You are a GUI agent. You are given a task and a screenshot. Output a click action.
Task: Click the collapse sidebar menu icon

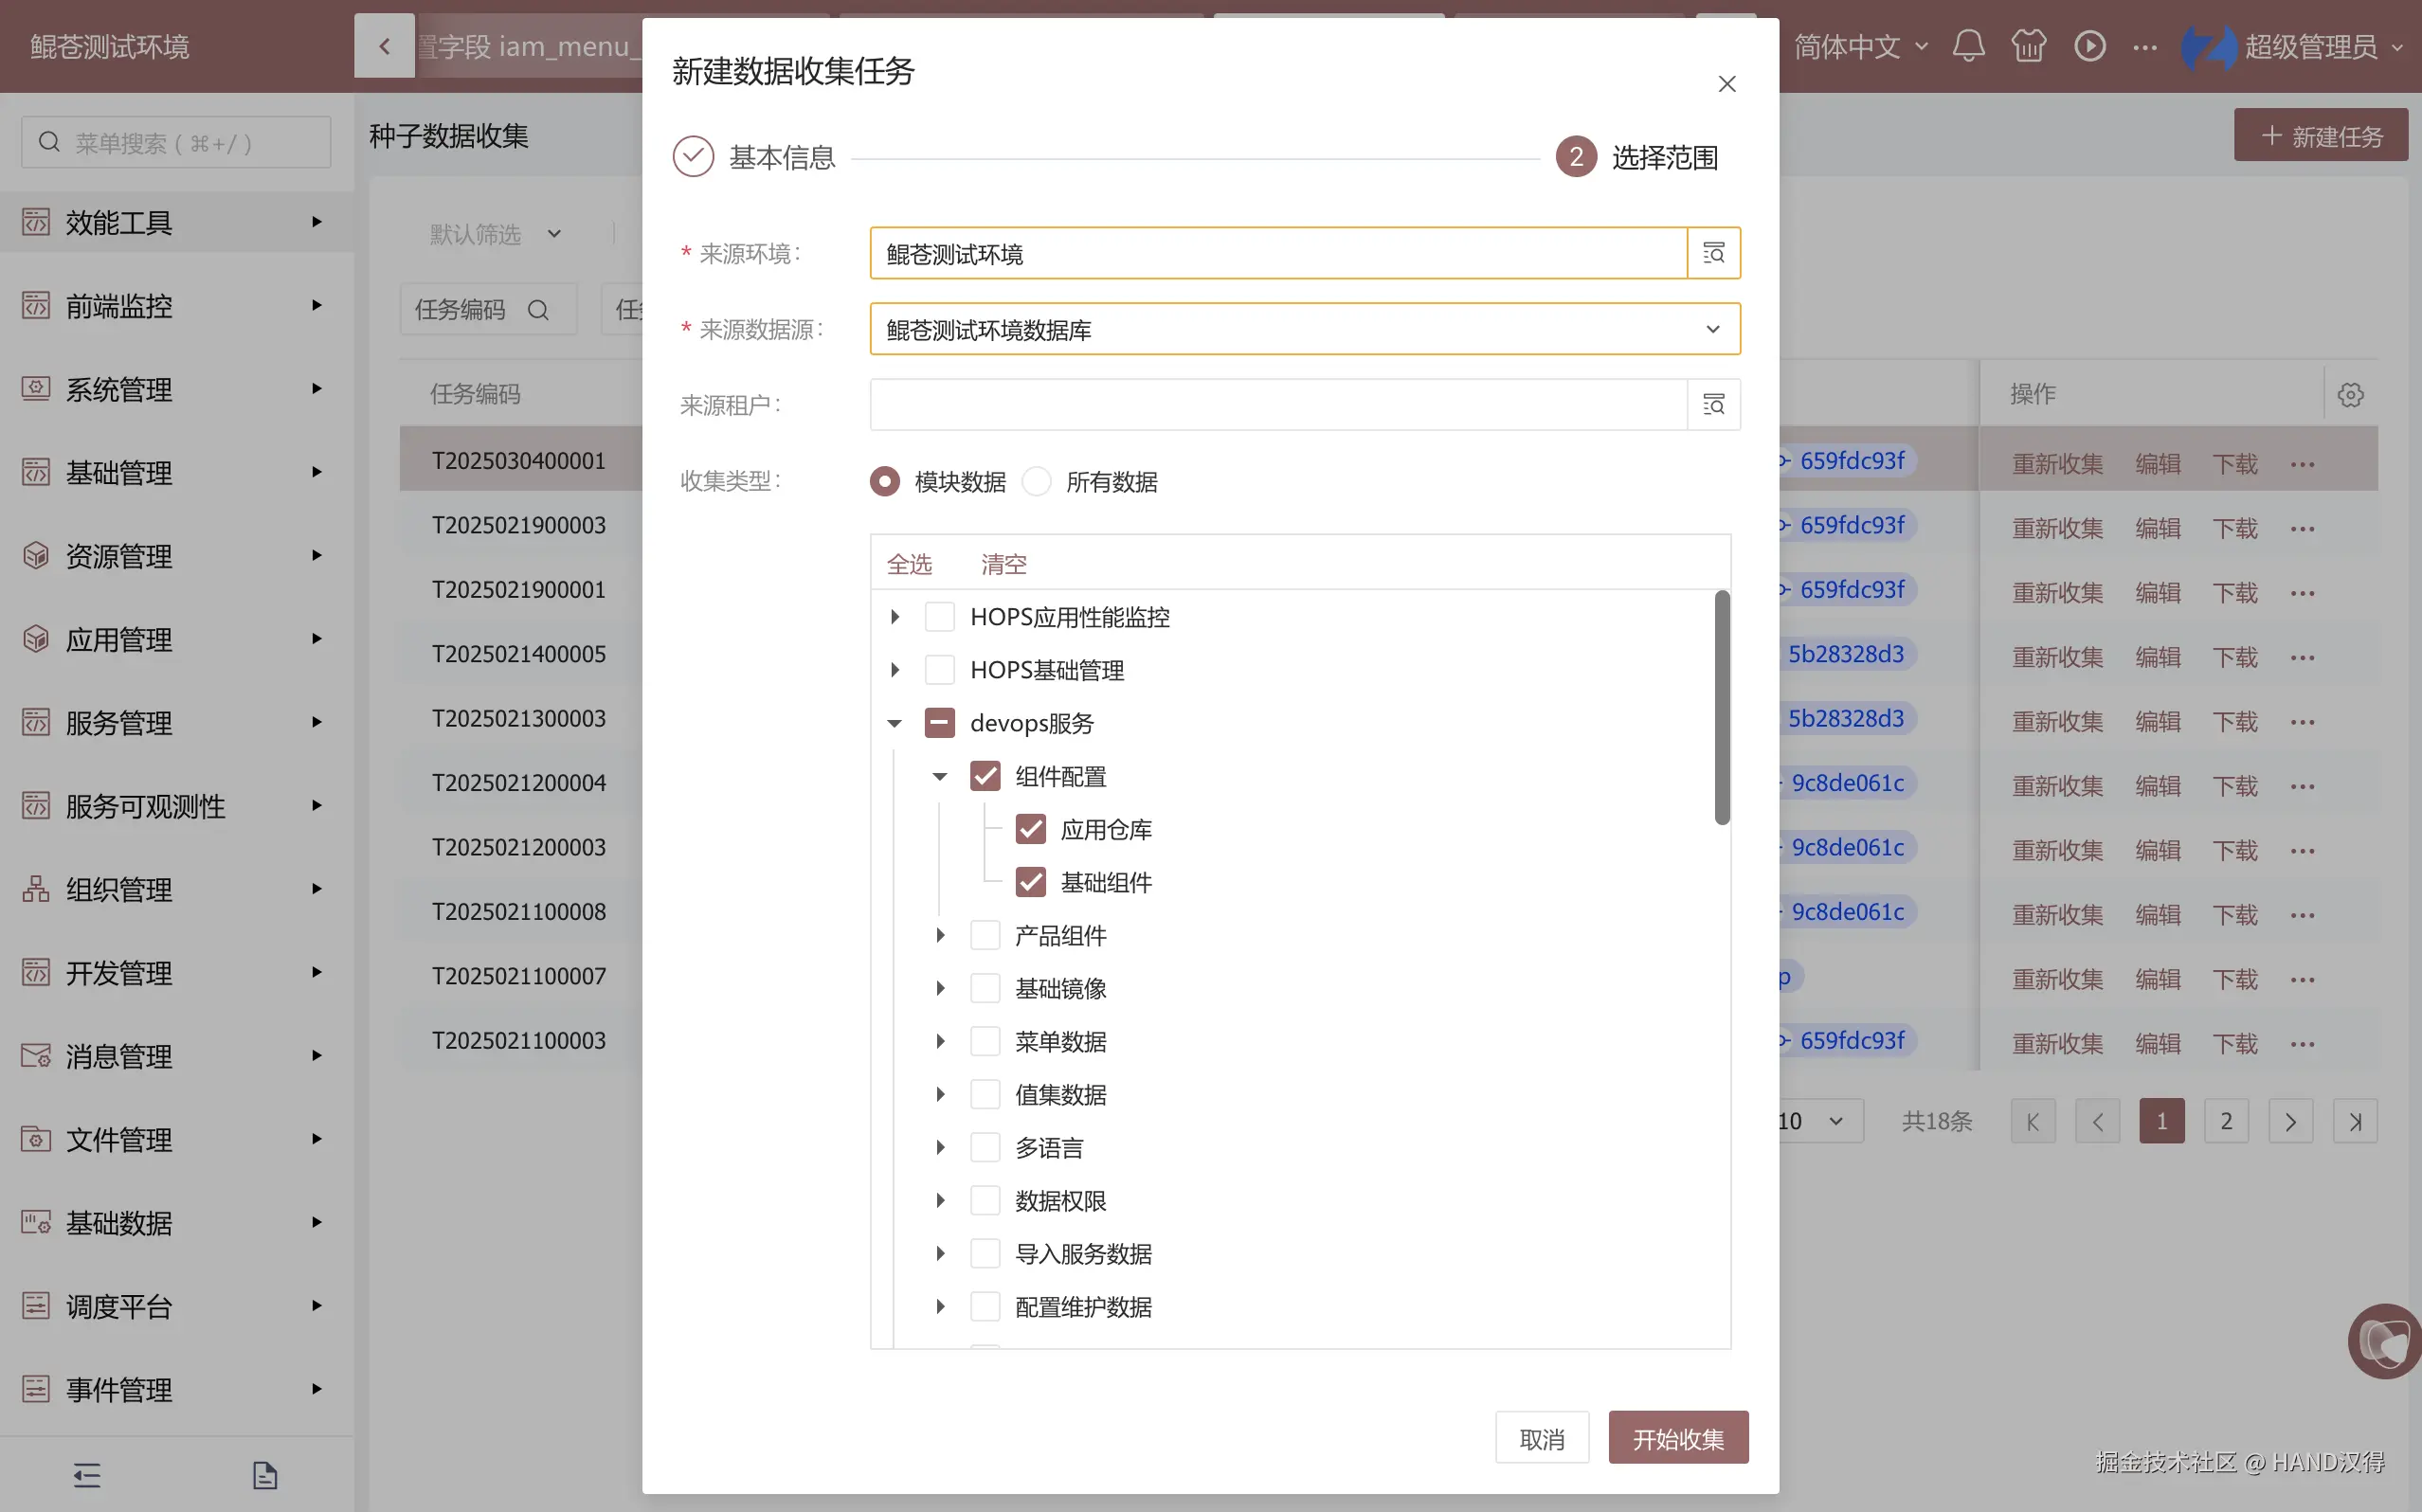[x=87, y=1475]
